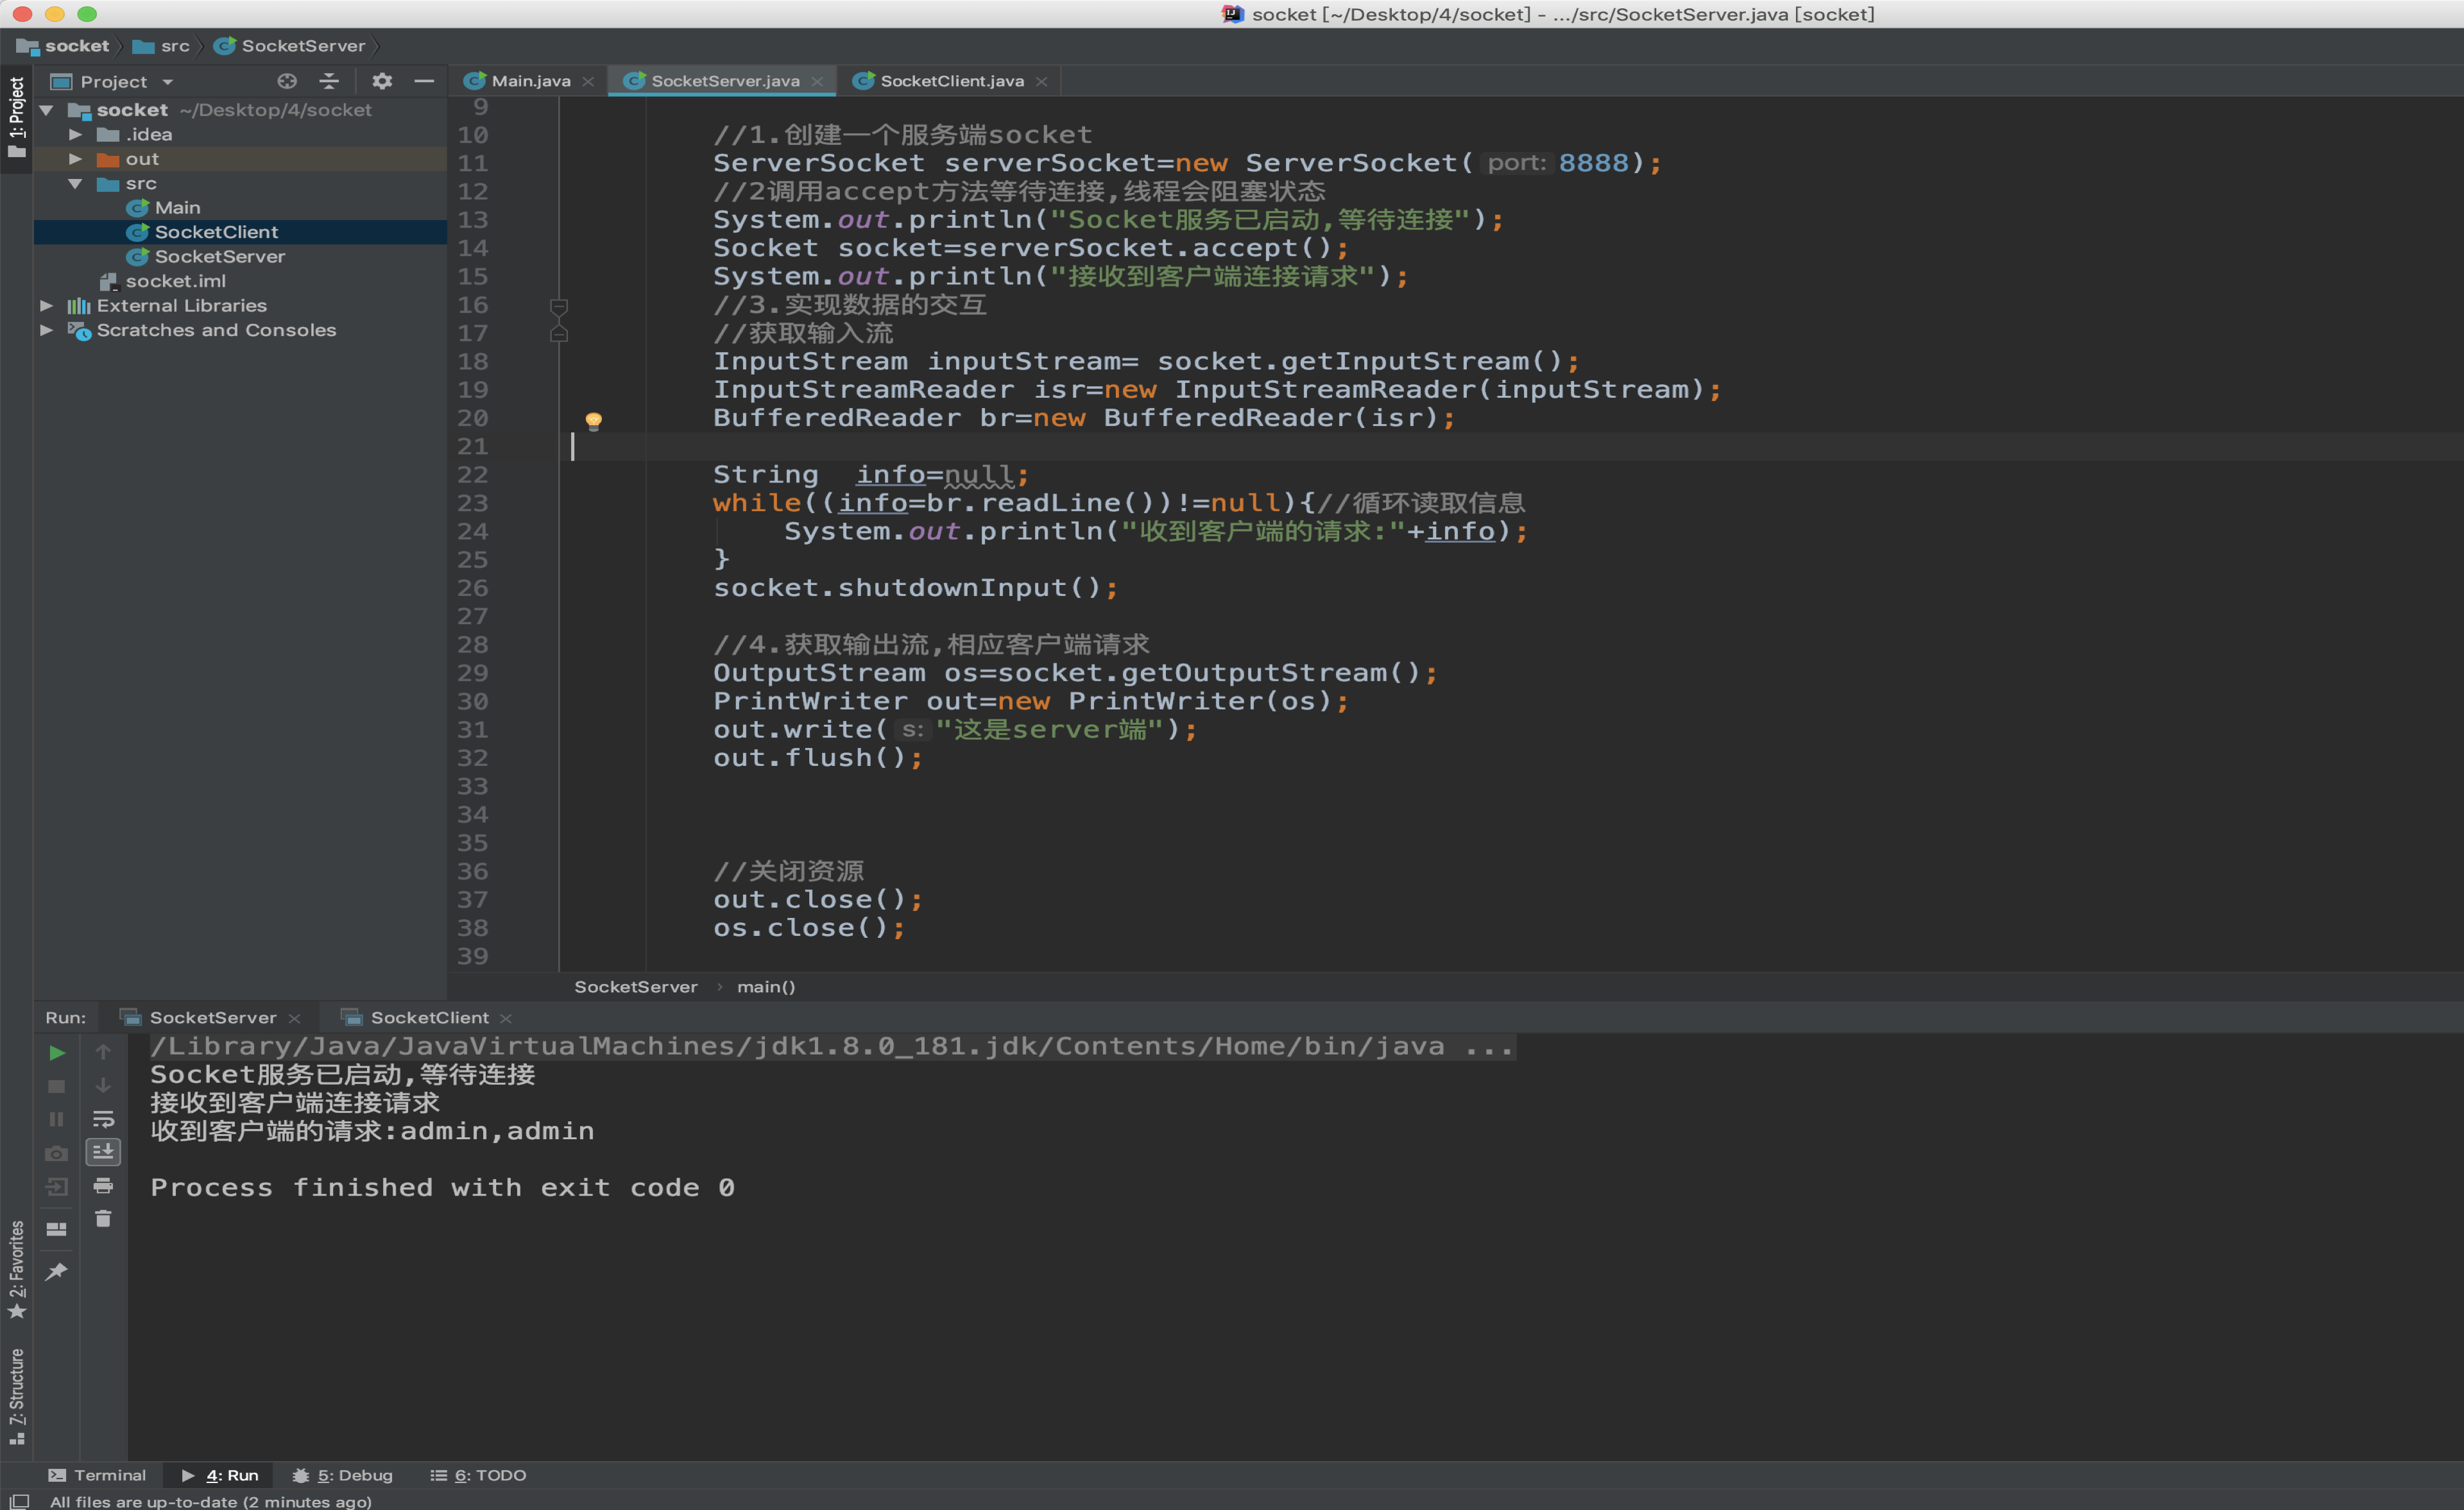Screen dimensions: 2464x1510
Task: Toggle scroll to end of console
Action: tap(103, 1152)
